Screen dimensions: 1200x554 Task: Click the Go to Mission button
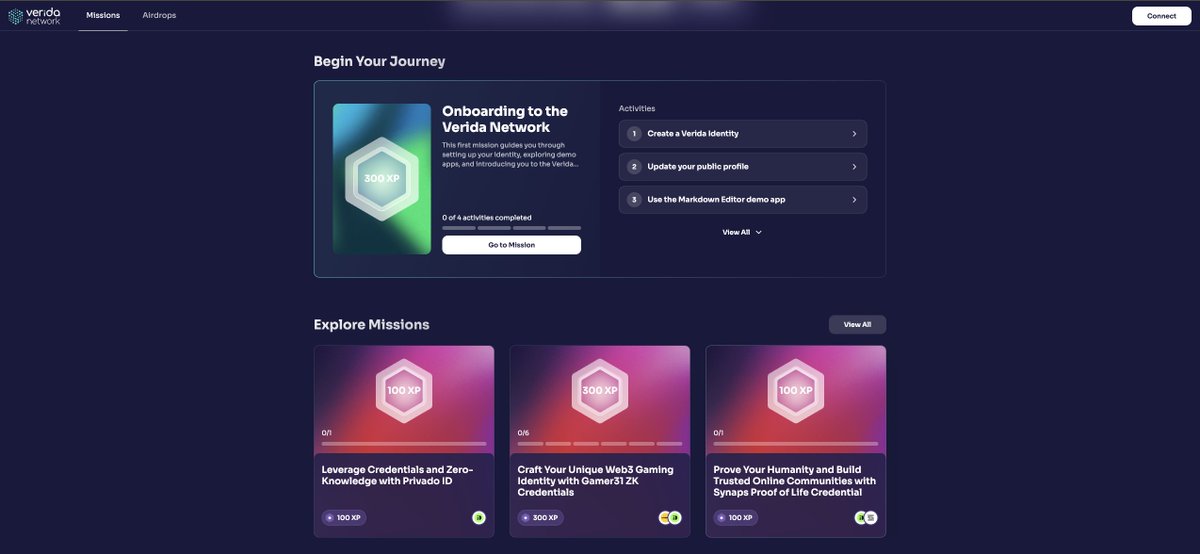tap(511, 245)
